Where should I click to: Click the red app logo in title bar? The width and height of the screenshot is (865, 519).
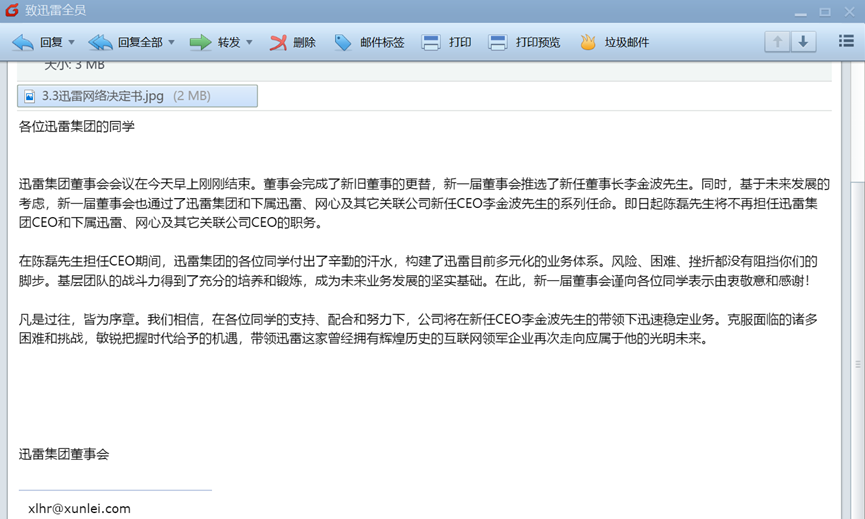pos(12,10)
